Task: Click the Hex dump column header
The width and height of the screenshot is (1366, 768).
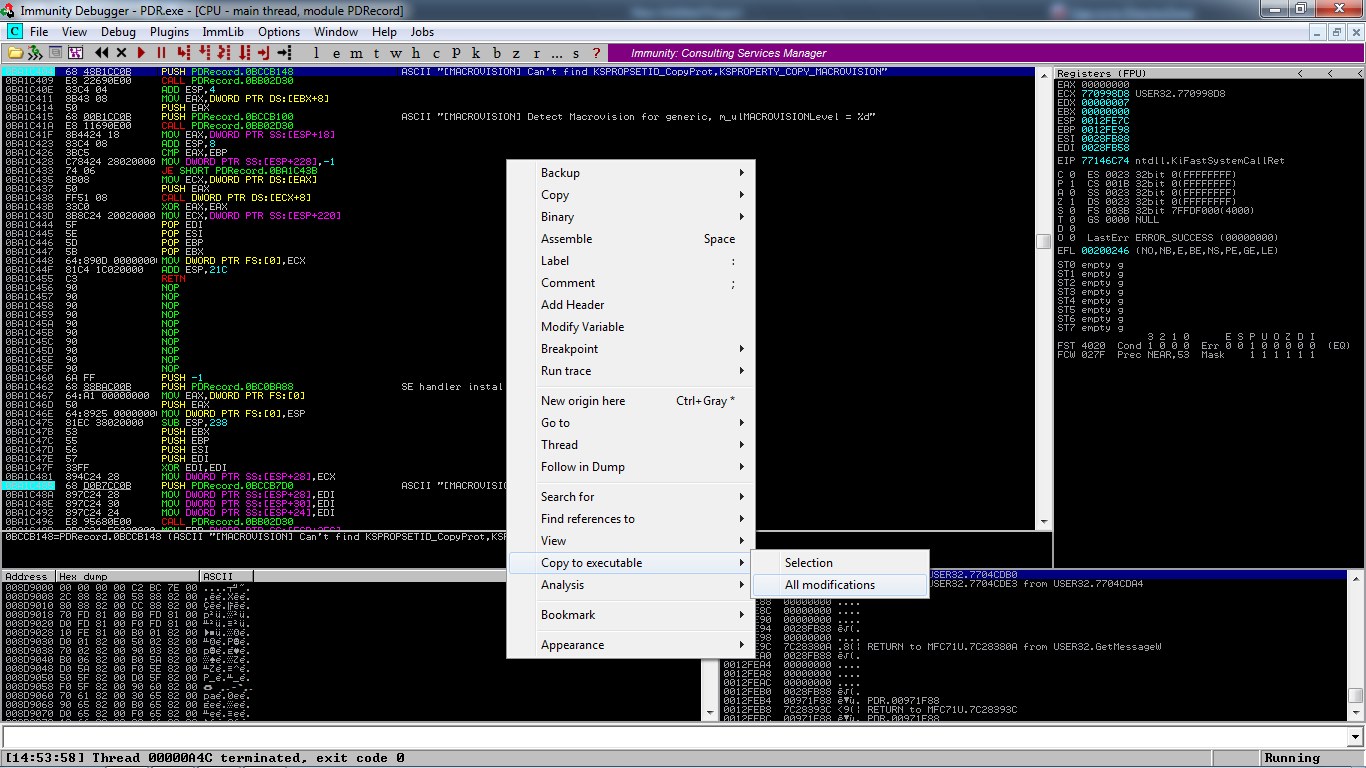Action: (x=127, y=577)
